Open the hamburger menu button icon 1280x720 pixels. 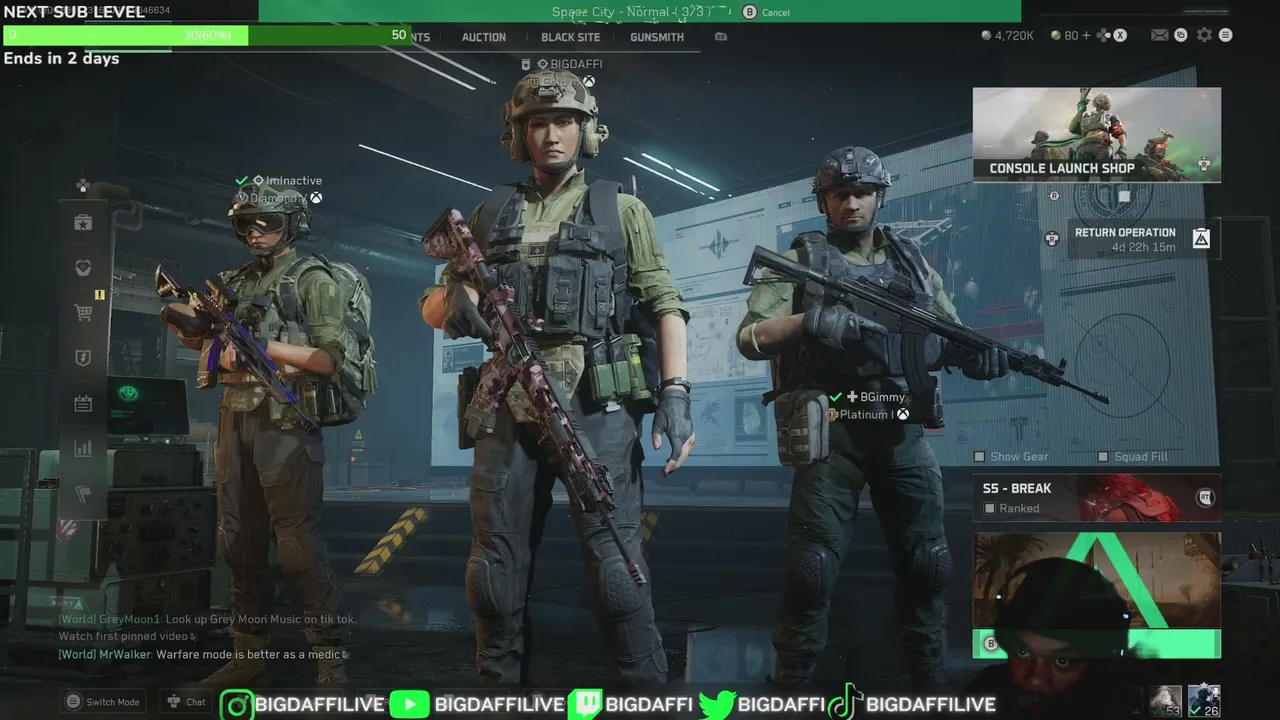(x=1225, y=35)
